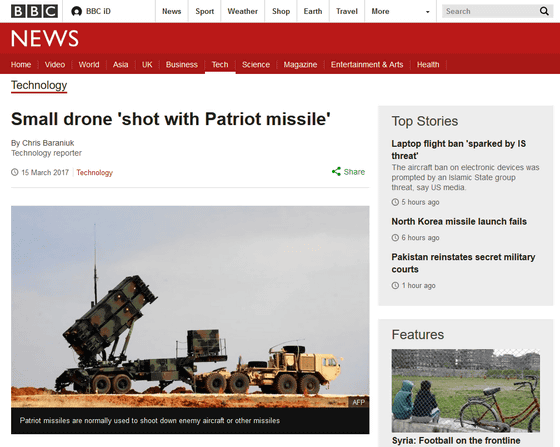560x447 pixels.
Task: Click the green Share icon
Action: coord(336,172)
